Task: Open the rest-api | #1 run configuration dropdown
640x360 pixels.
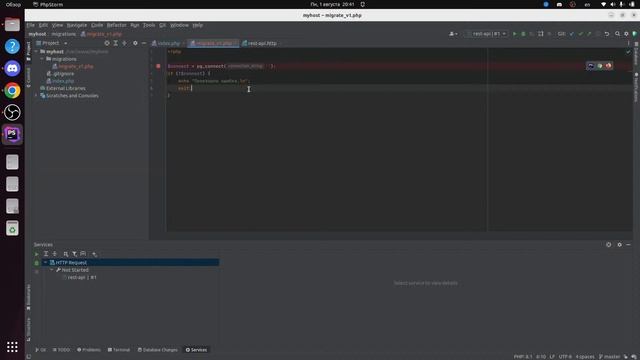Action: pos(487,34)
